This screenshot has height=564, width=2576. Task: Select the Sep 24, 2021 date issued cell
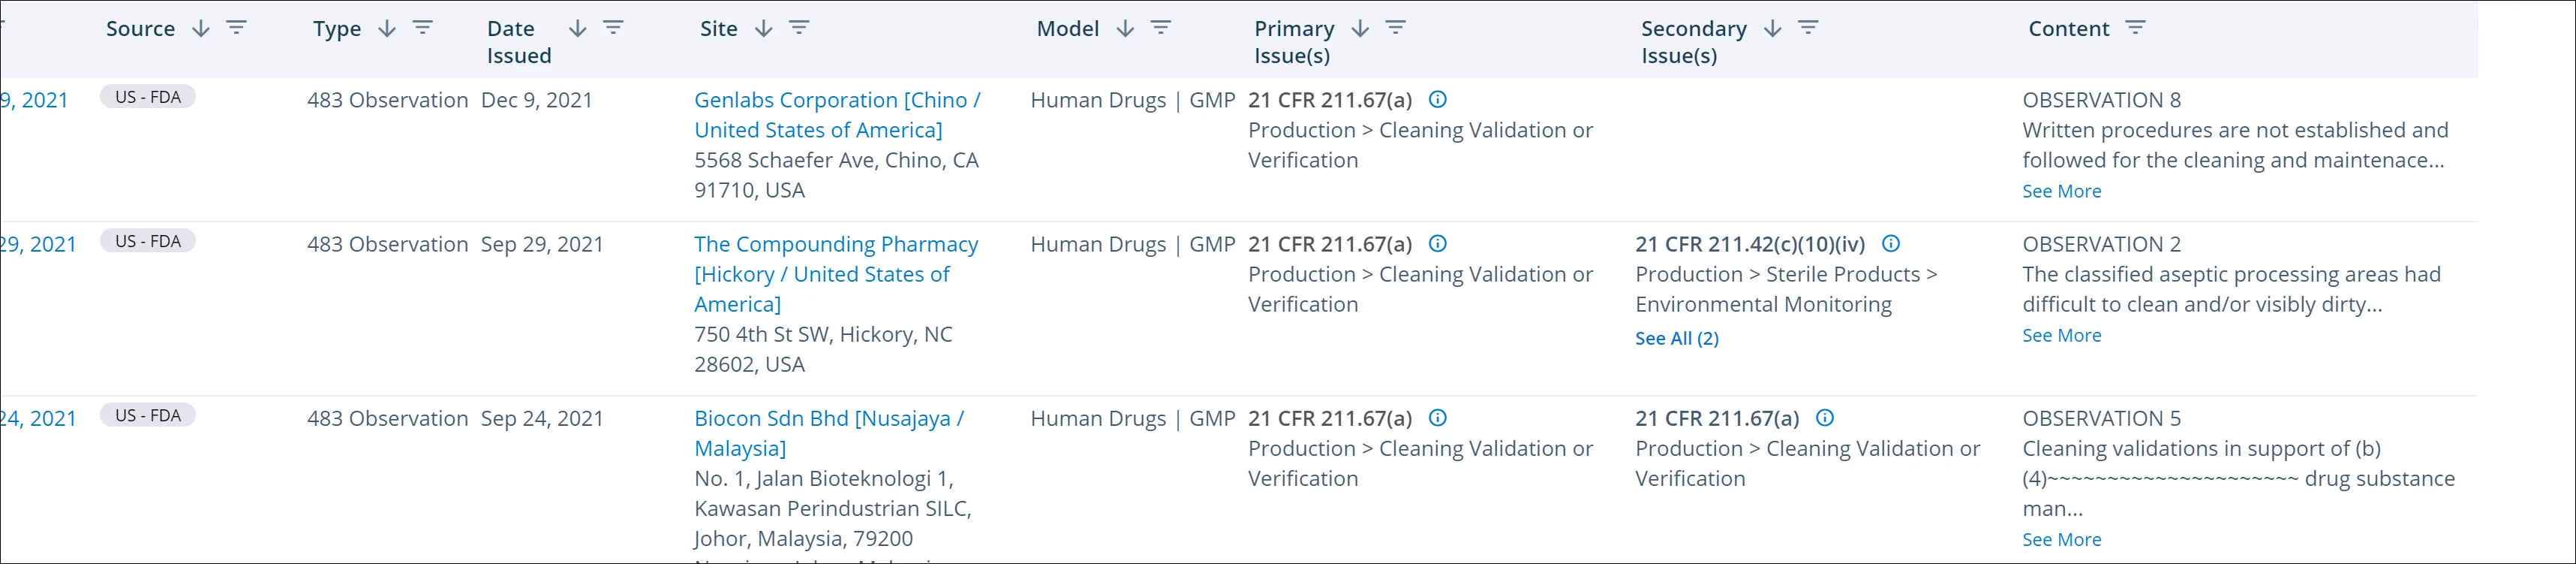[x=542, y=418]
